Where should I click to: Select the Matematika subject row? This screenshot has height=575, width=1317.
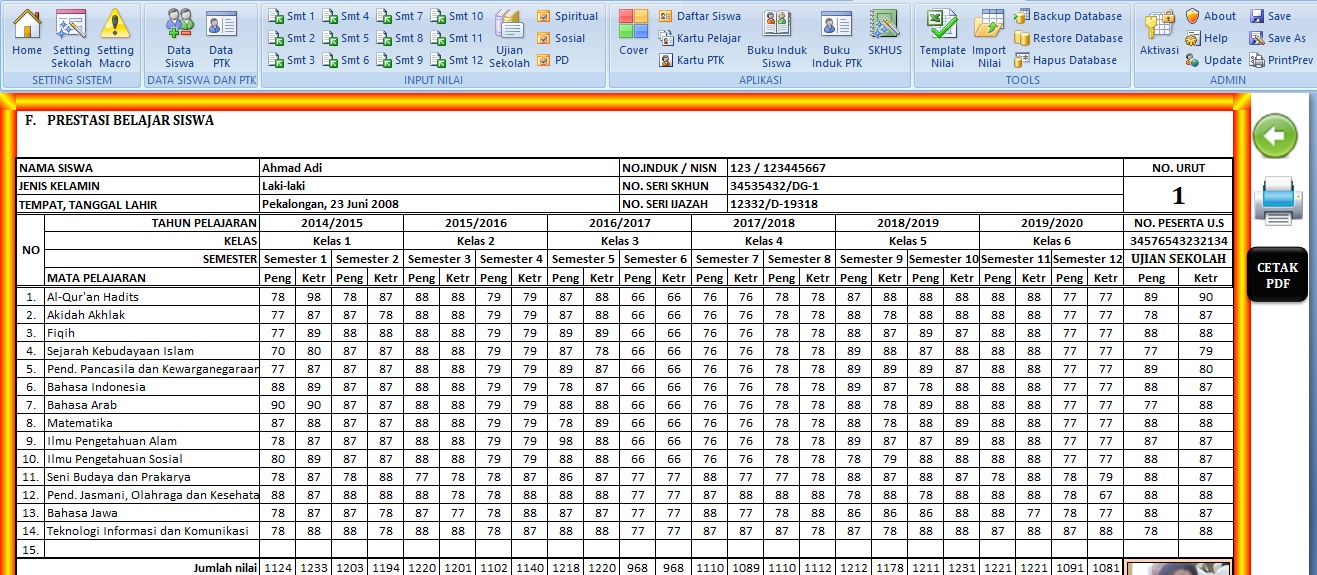[x=625, y=423]
